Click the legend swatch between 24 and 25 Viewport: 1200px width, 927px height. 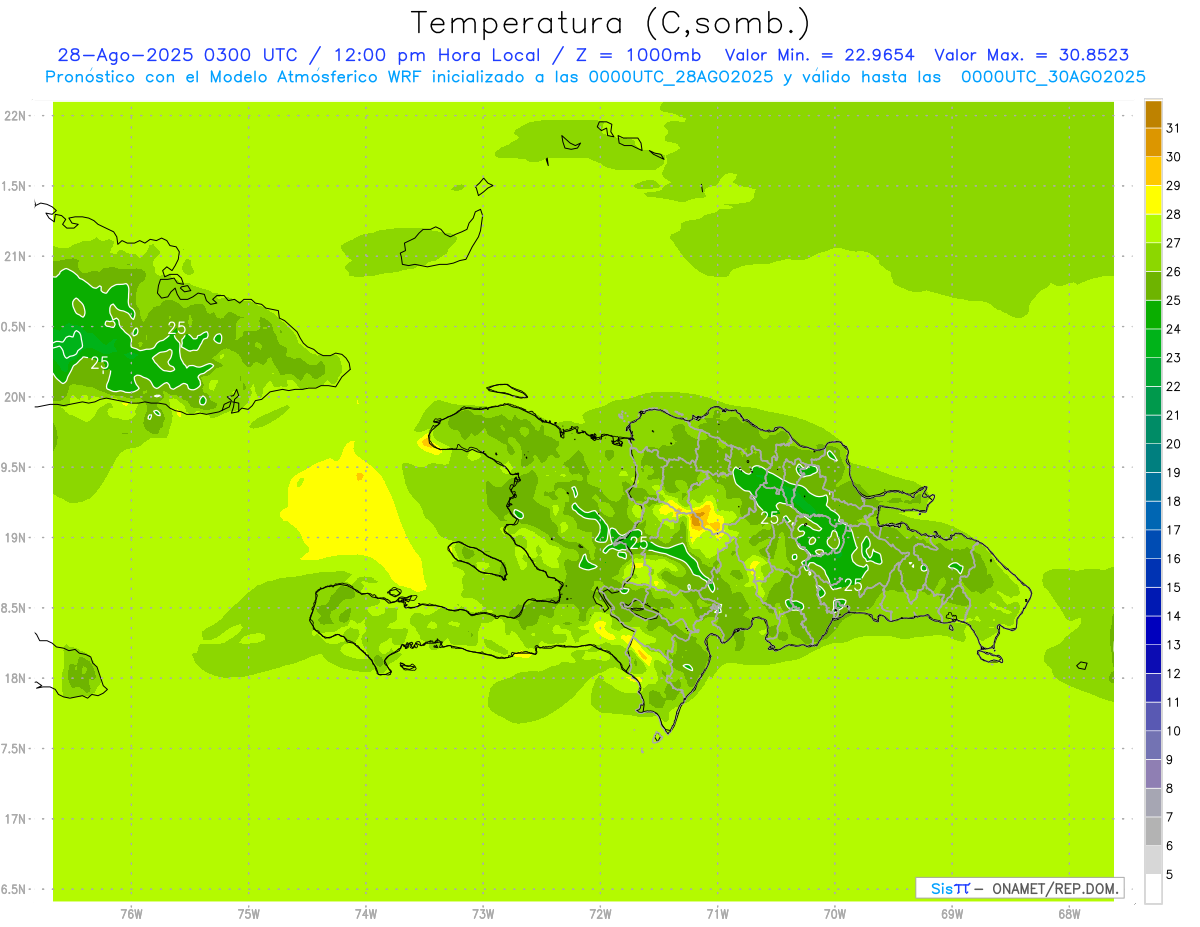[x=1153, y=315]
